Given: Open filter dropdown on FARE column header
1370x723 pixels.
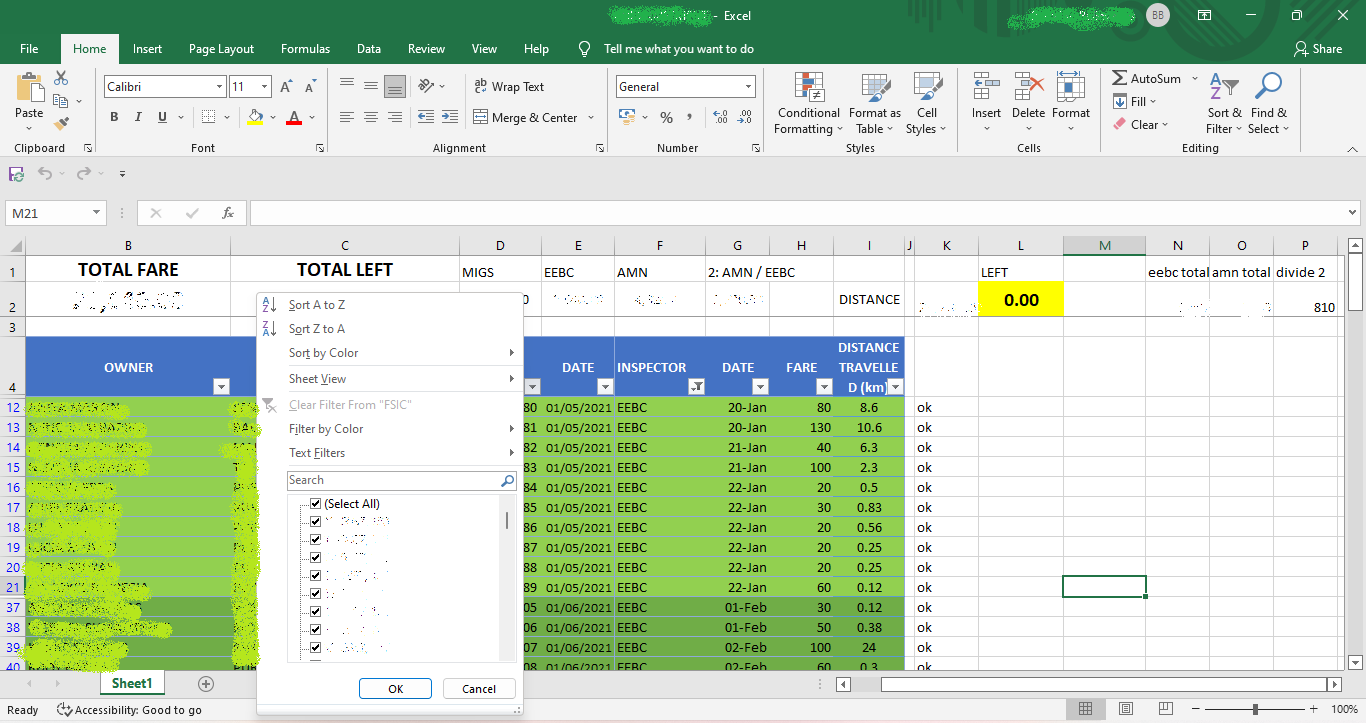Looking at the screenshot, I should tap(824, 387).
